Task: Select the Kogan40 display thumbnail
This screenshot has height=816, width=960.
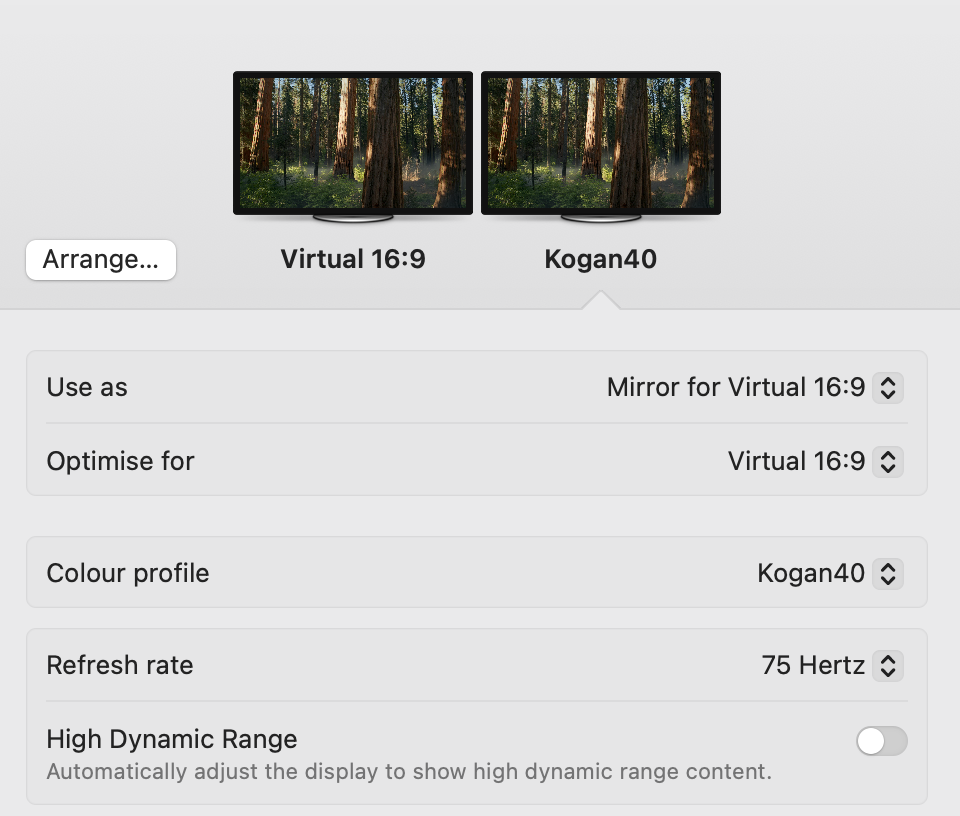Action: pos(601,143)
